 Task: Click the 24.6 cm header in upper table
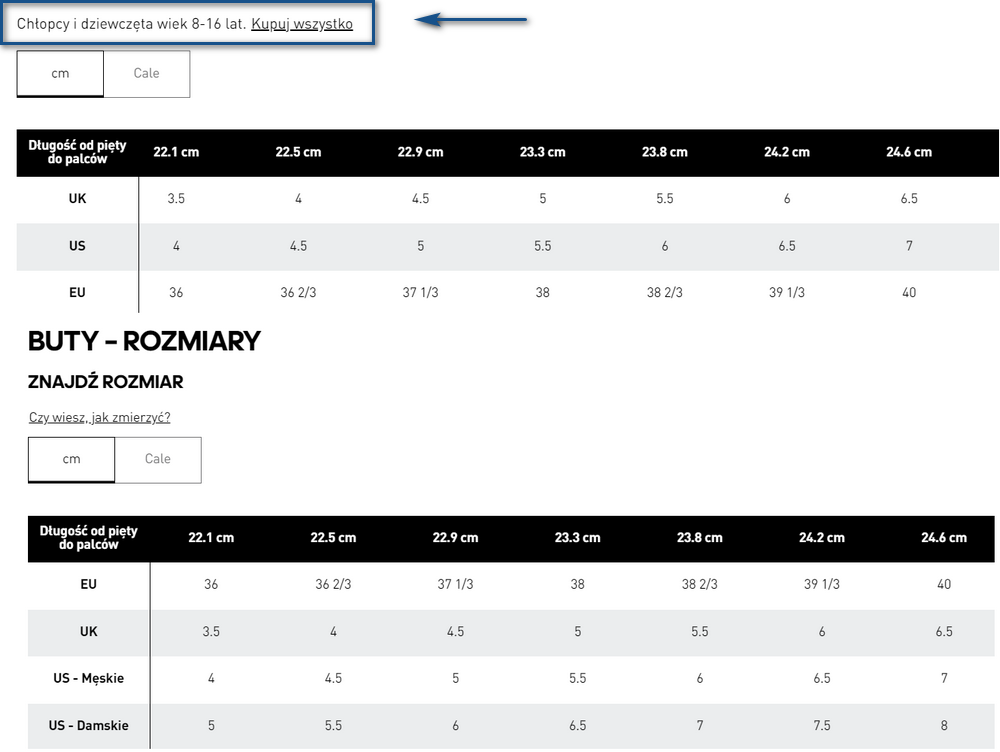[x=909, y=152]
